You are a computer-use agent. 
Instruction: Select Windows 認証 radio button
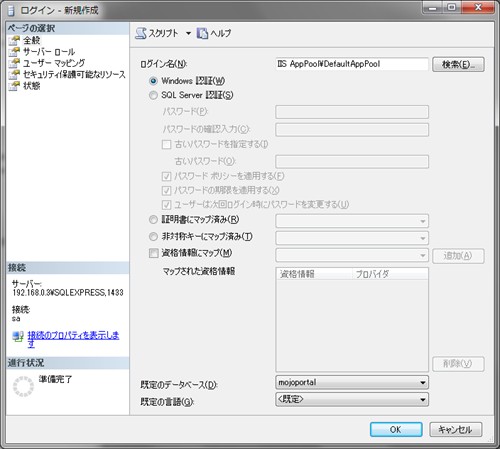click(153, 81)
